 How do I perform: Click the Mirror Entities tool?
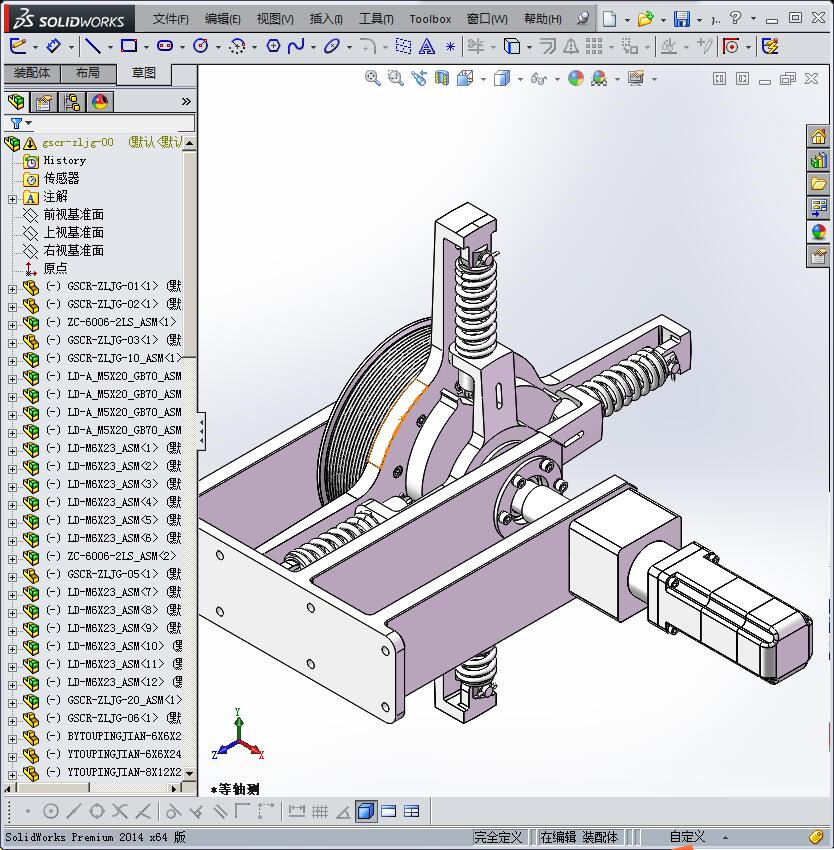(x=570, y=47)
